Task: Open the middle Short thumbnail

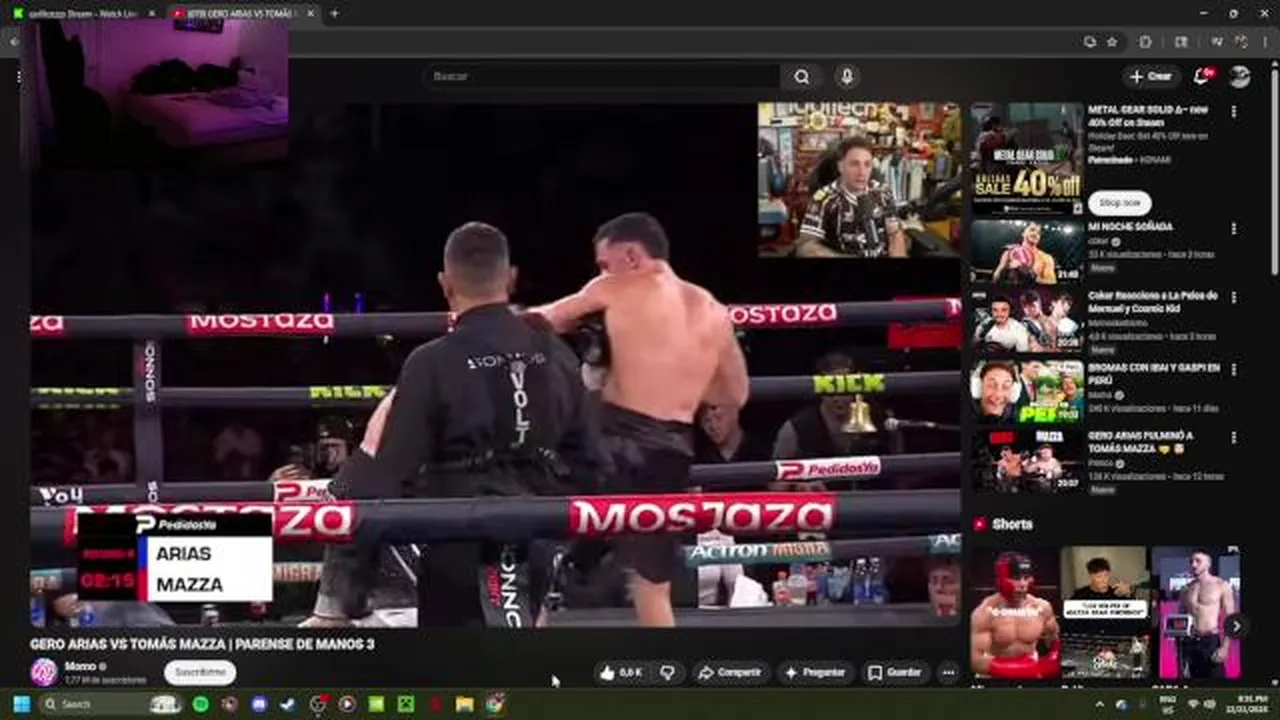Action: [x=1104, y=613]
